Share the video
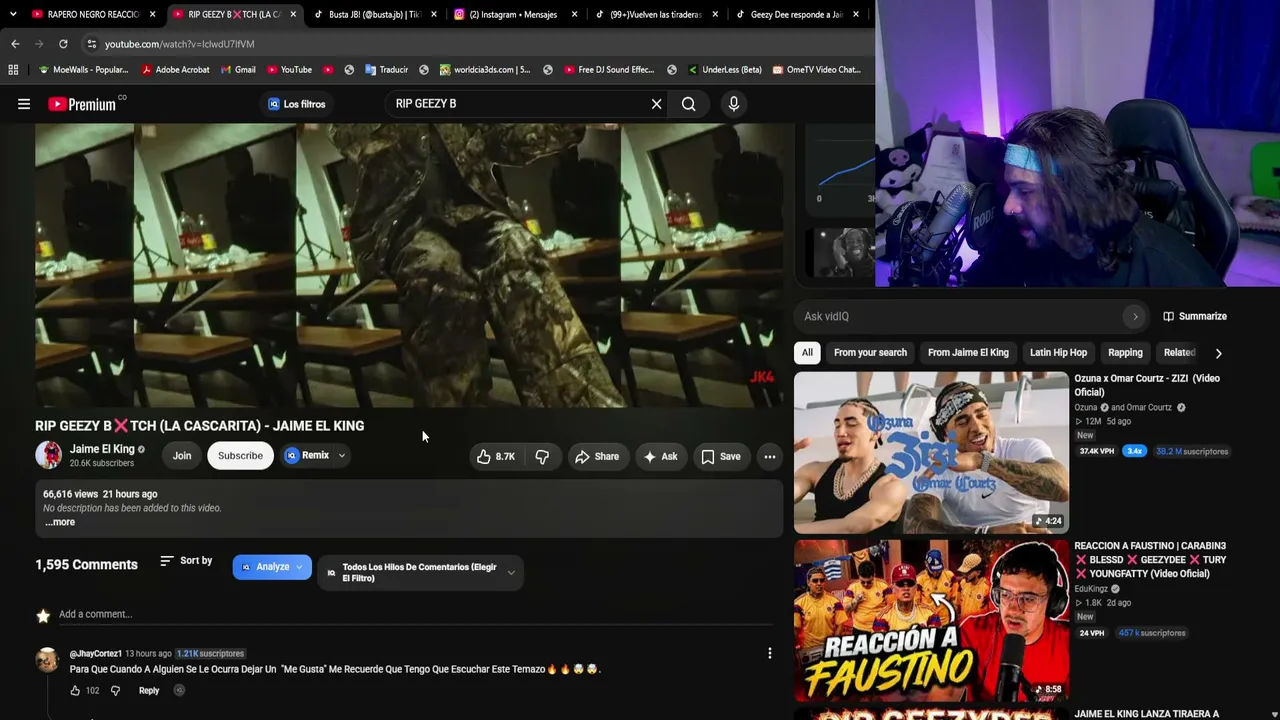This screenshot has height=720, width=1280. 597,456
